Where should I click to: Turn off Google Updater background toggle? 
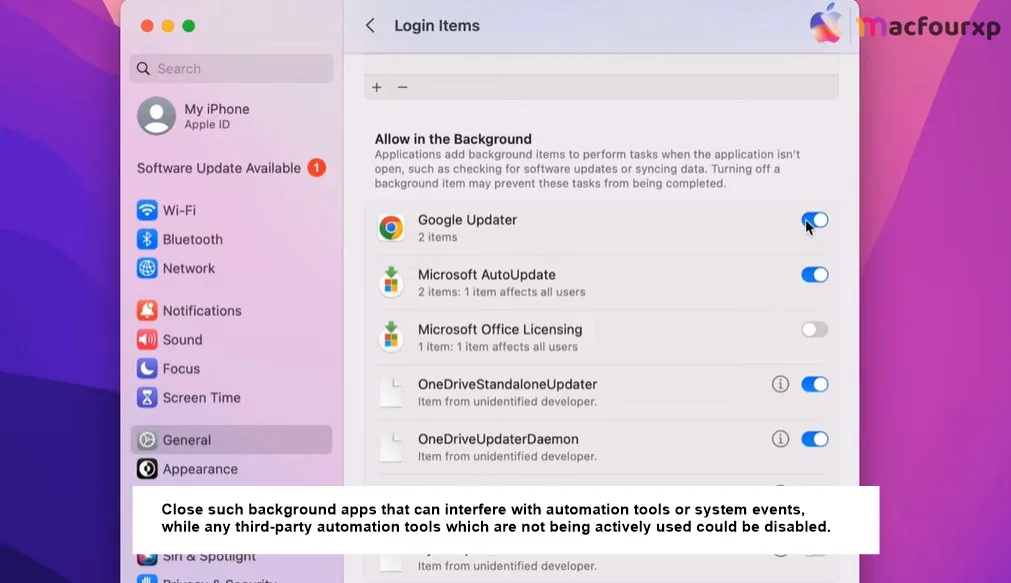[x=815, y=221]
